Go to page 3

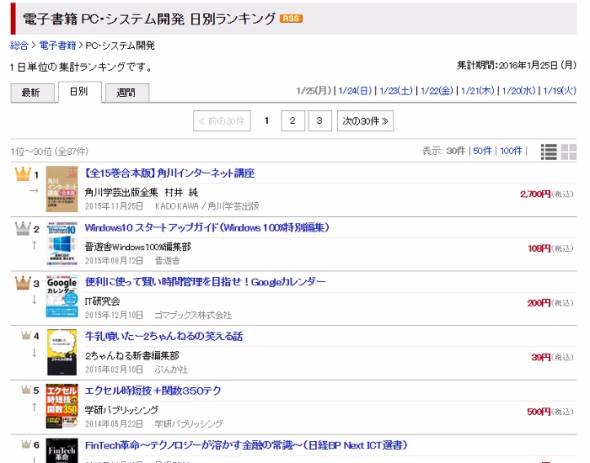click(x=319, y=121)
